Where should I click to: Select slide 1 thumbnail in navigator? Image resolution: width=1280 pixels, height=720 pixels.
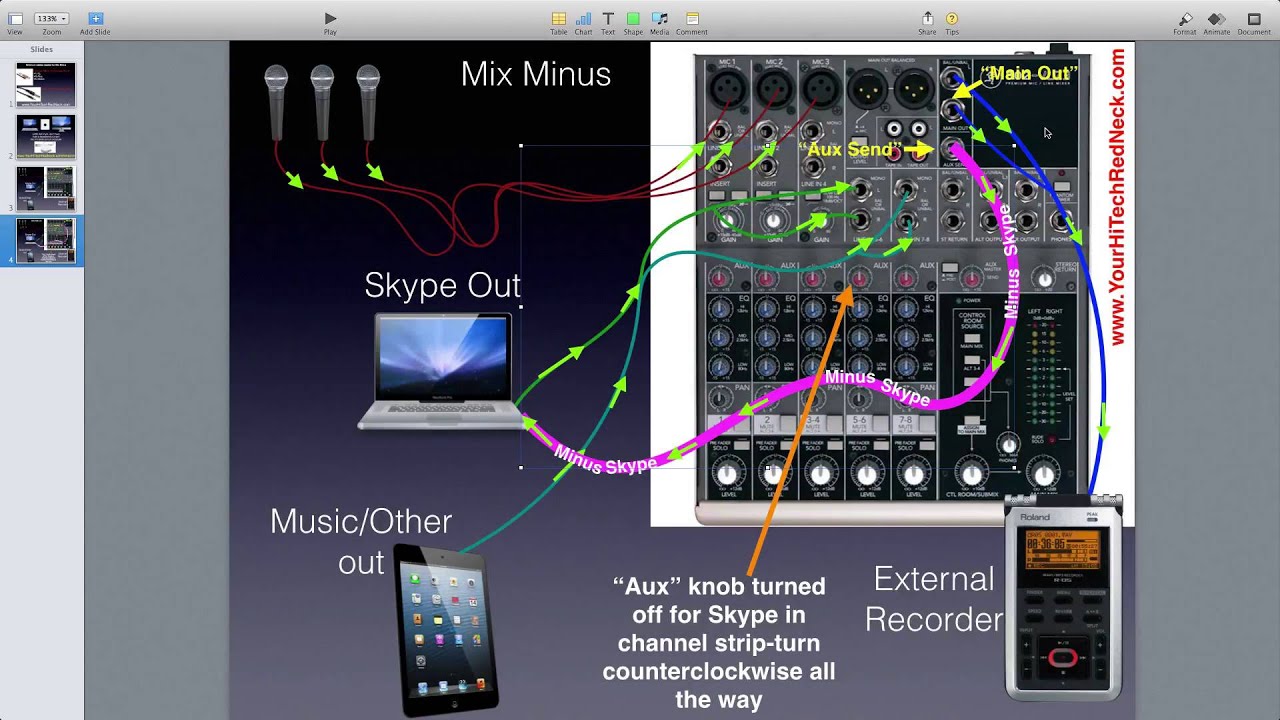[45, 85]
